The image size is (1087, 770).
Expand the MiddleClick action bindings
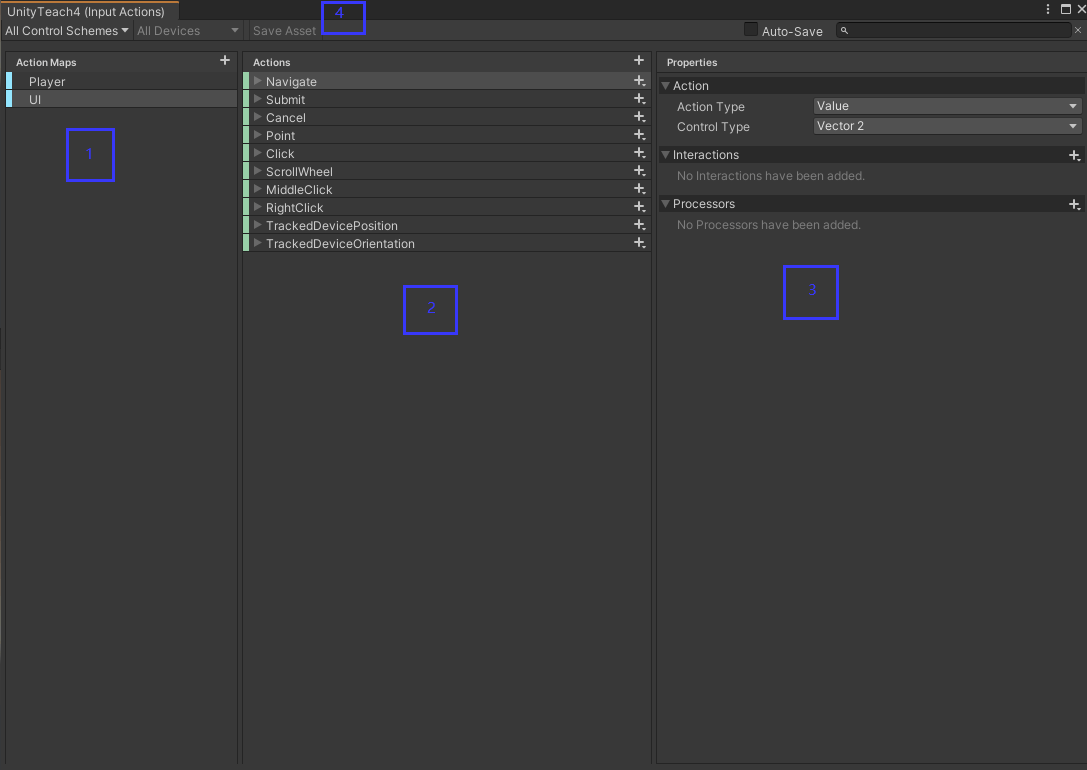click(x=257, y=189)
